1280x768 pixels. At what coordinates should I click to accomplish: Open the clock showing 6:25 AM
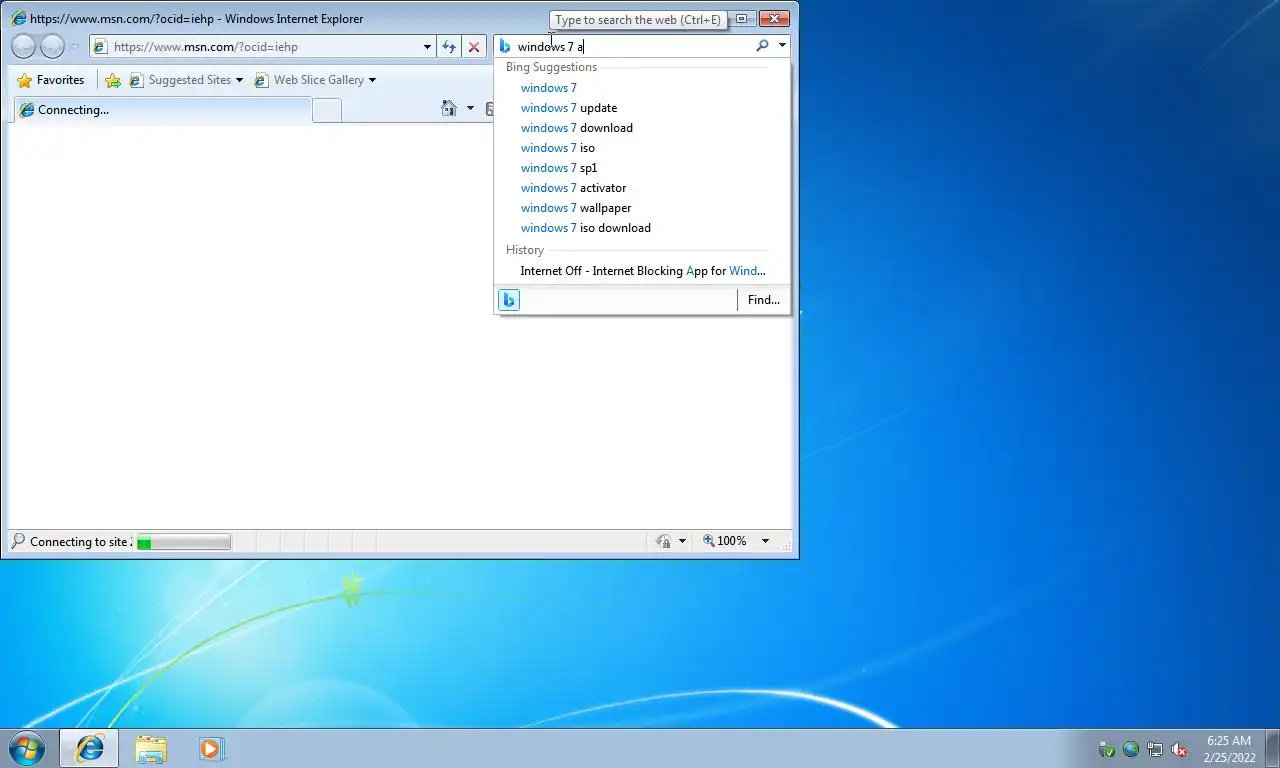(1229, 749)
